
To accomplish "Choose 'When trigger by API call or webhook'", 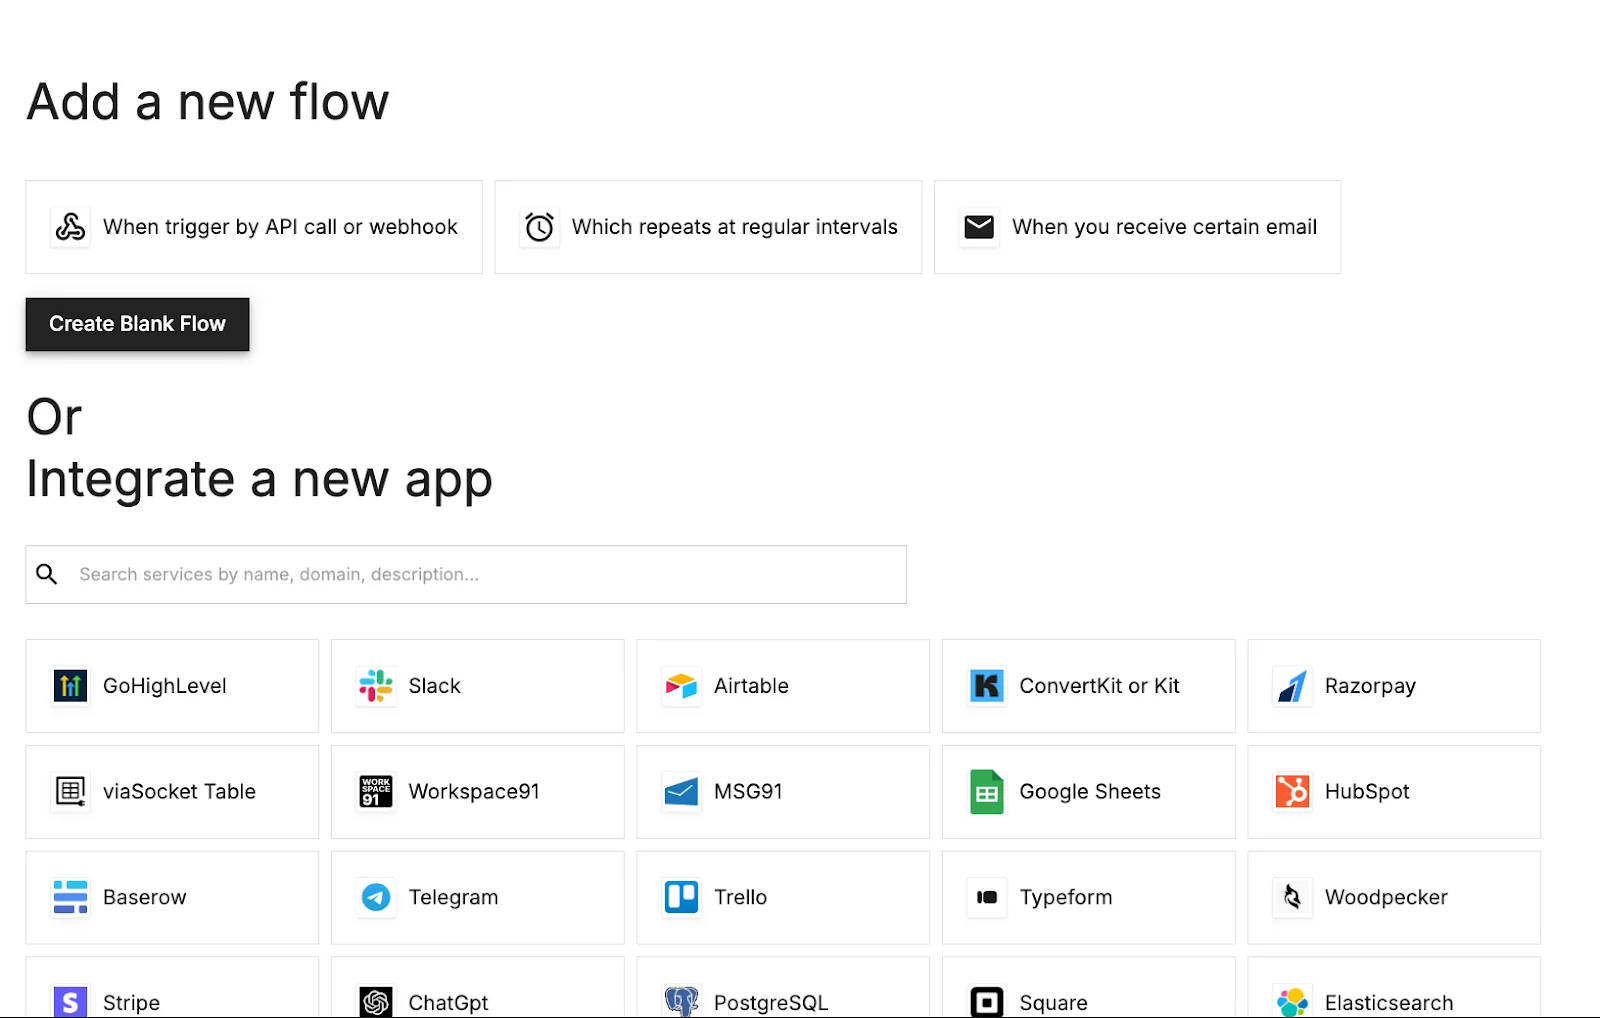I will click(x=254, y=227).
